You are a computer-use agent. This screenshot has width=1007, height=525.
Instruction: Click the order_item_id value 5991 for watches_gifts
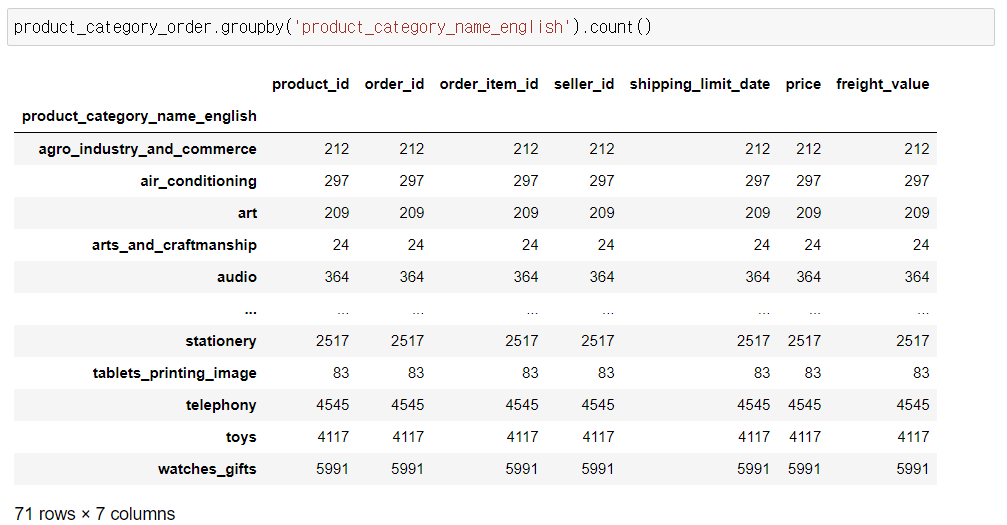coord(521,469)
